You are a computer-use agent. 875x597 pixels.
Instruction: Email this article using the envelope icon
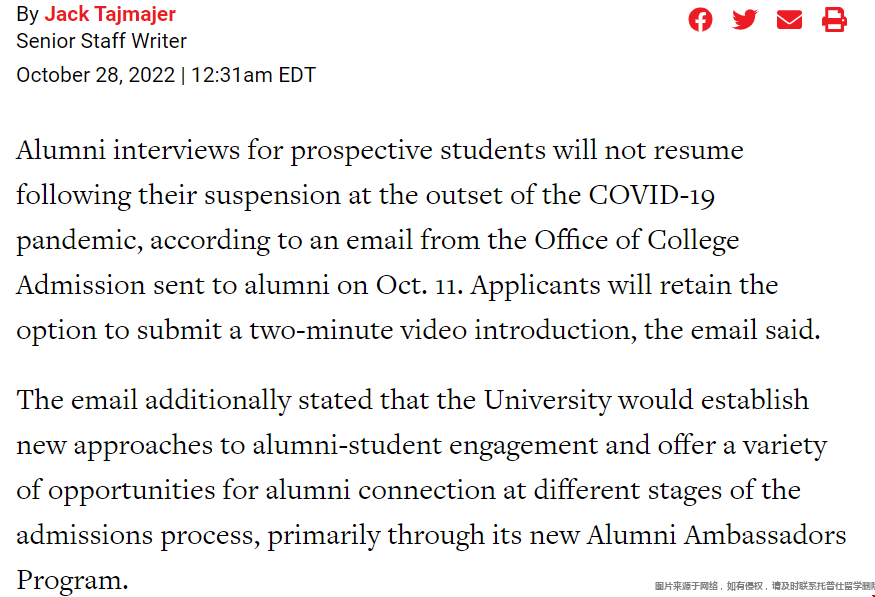click(x=789, y=20)
